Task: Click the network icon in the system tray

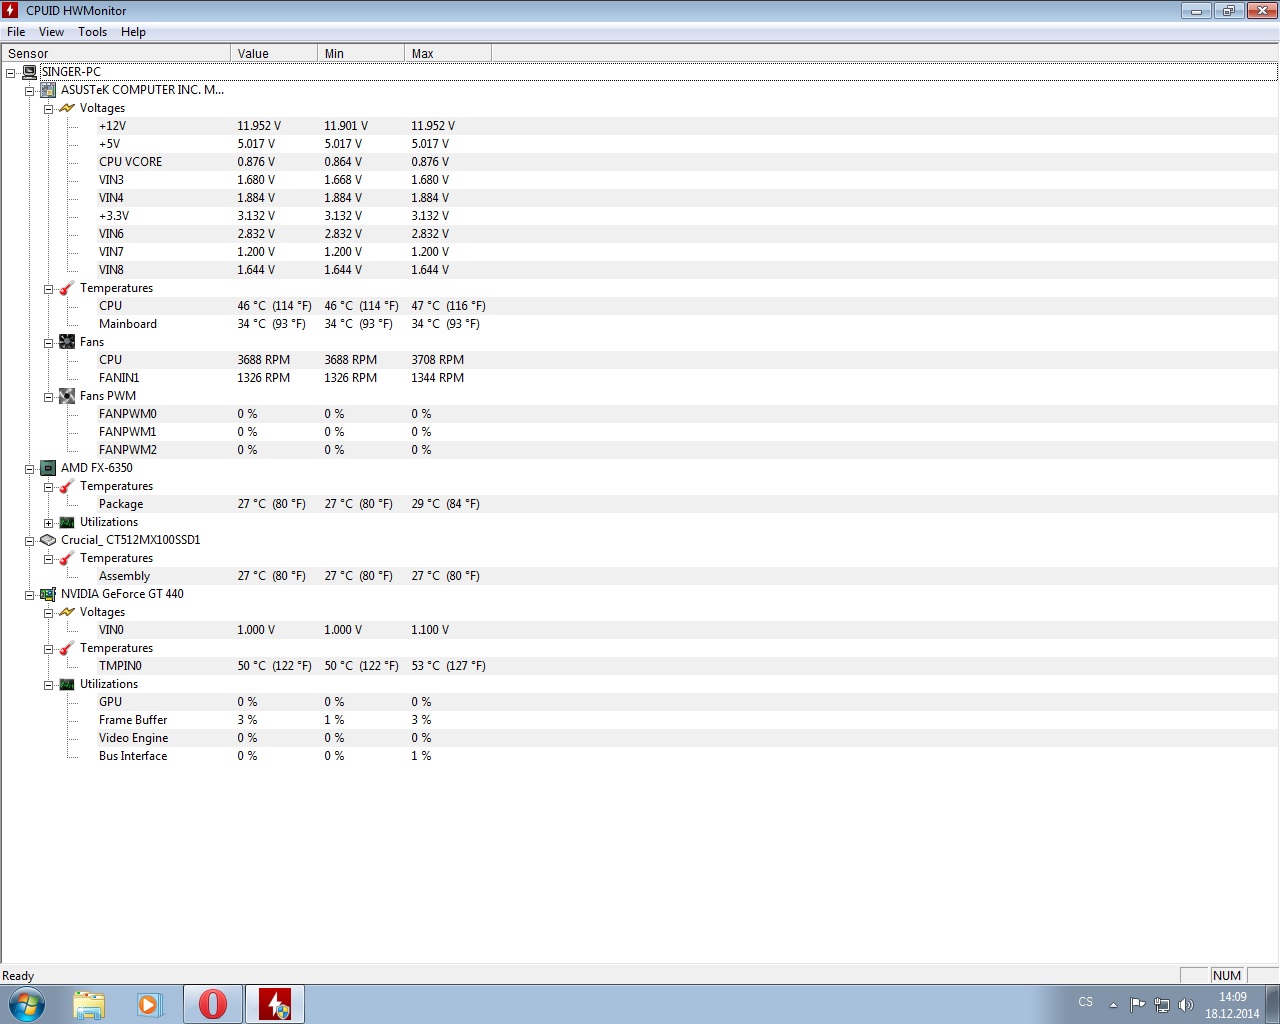Action: coord(1162,1005)
